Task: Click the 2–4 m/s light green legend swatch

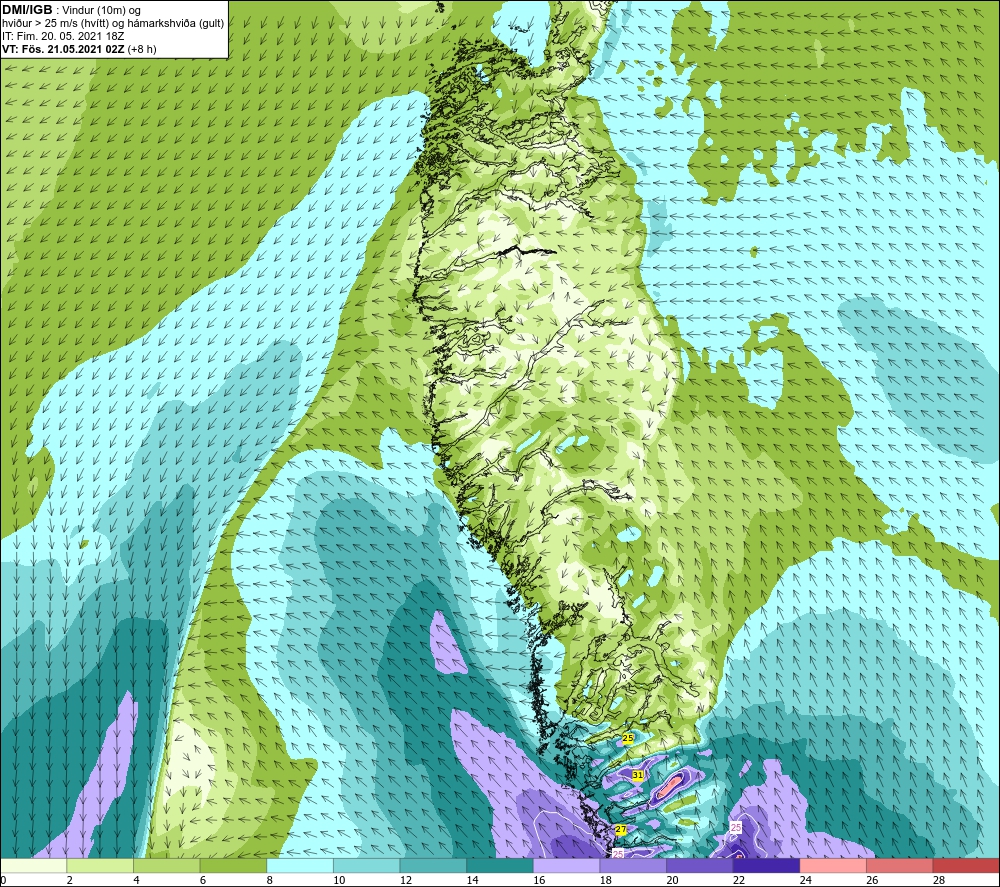Action: coord(99,865)
